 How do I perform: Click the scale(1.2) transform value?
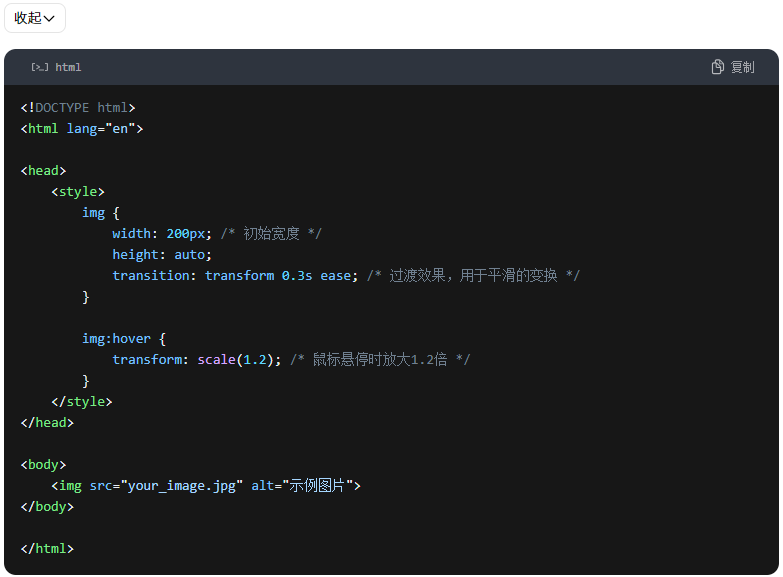pyautogui.click(x=238, y=360)
